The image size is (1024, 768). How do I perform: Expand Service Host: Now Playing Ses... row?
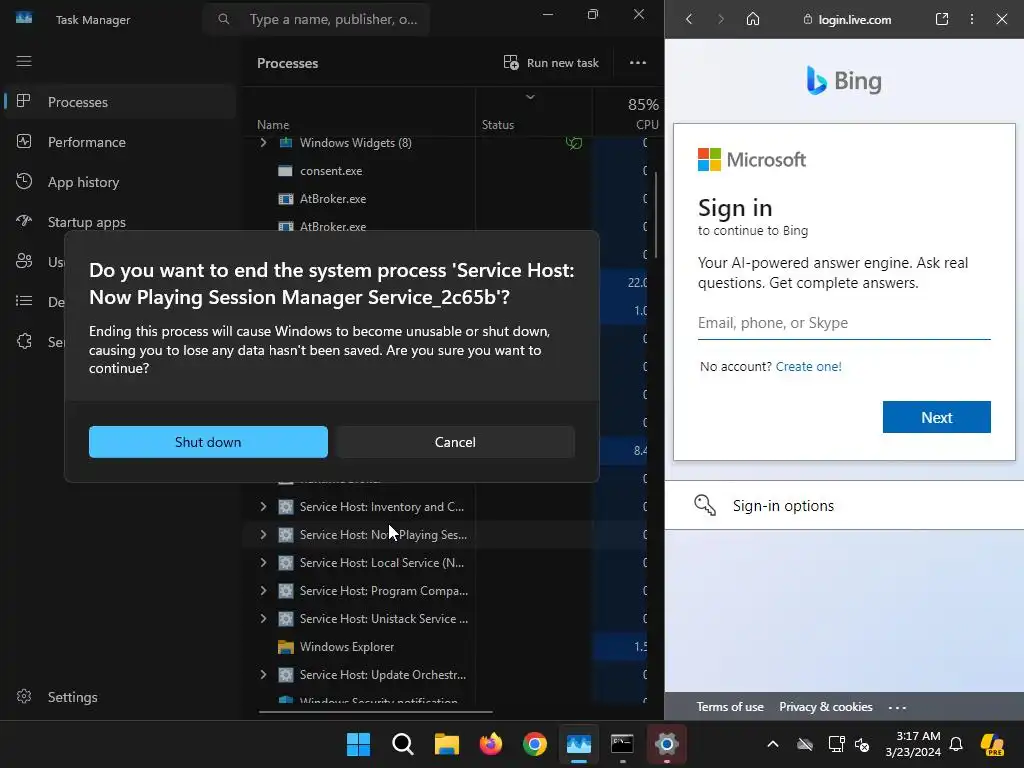pos(263,535)
